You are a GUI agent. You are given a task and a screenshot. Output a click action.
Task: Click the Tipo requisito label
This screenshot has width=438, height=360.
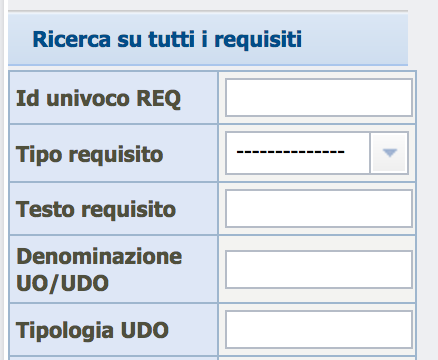90,155
